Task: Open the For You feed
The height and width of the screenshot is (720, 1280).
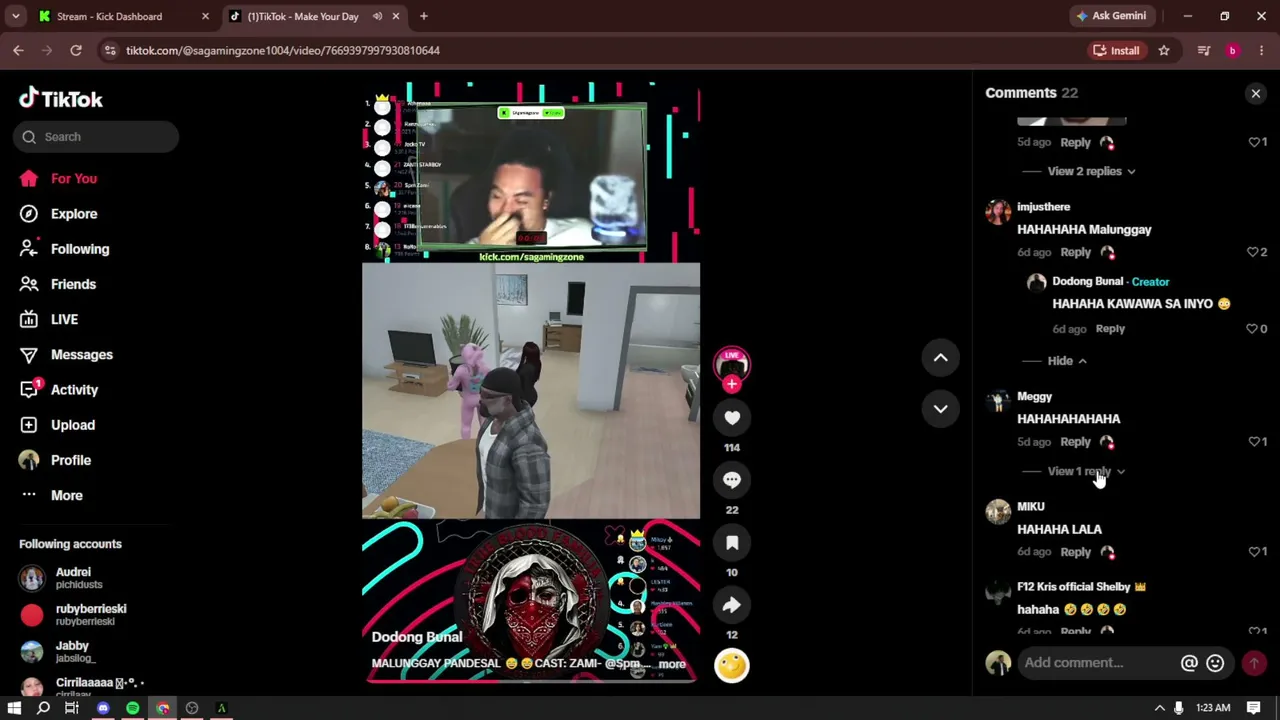Action: pyautogui.click(x=74, y=179)
